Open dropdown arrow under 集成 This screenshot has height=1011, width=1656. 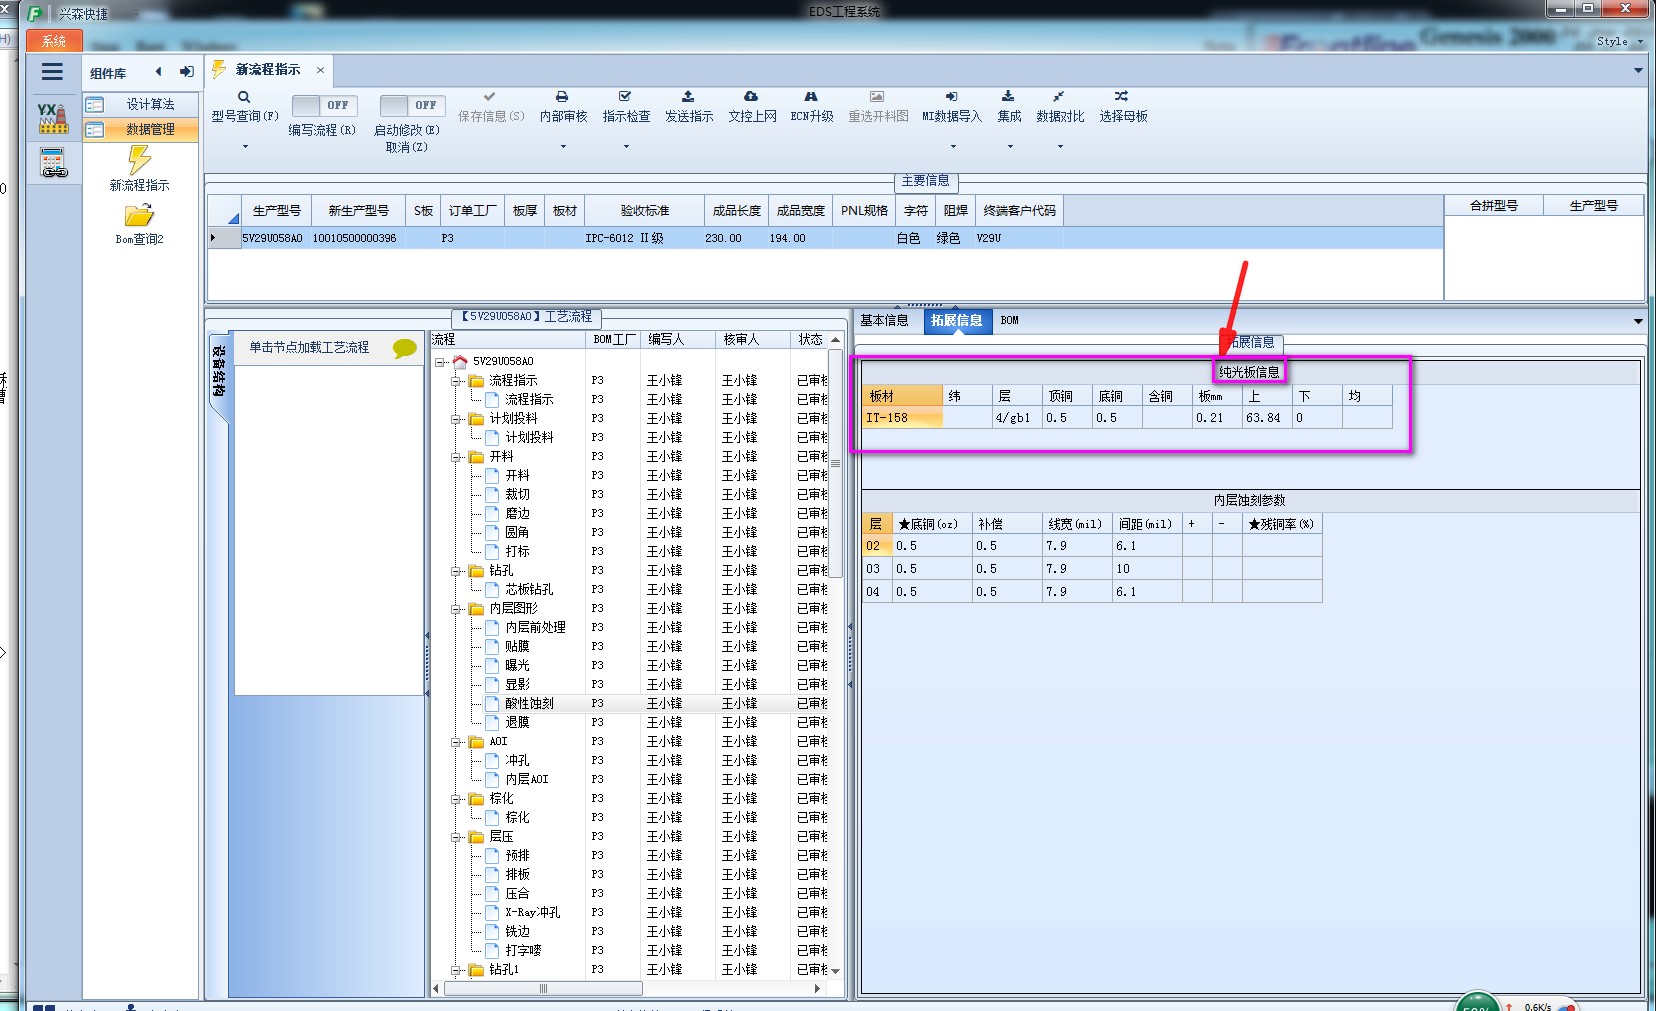pyautogui.click(x=1009, y=147)
